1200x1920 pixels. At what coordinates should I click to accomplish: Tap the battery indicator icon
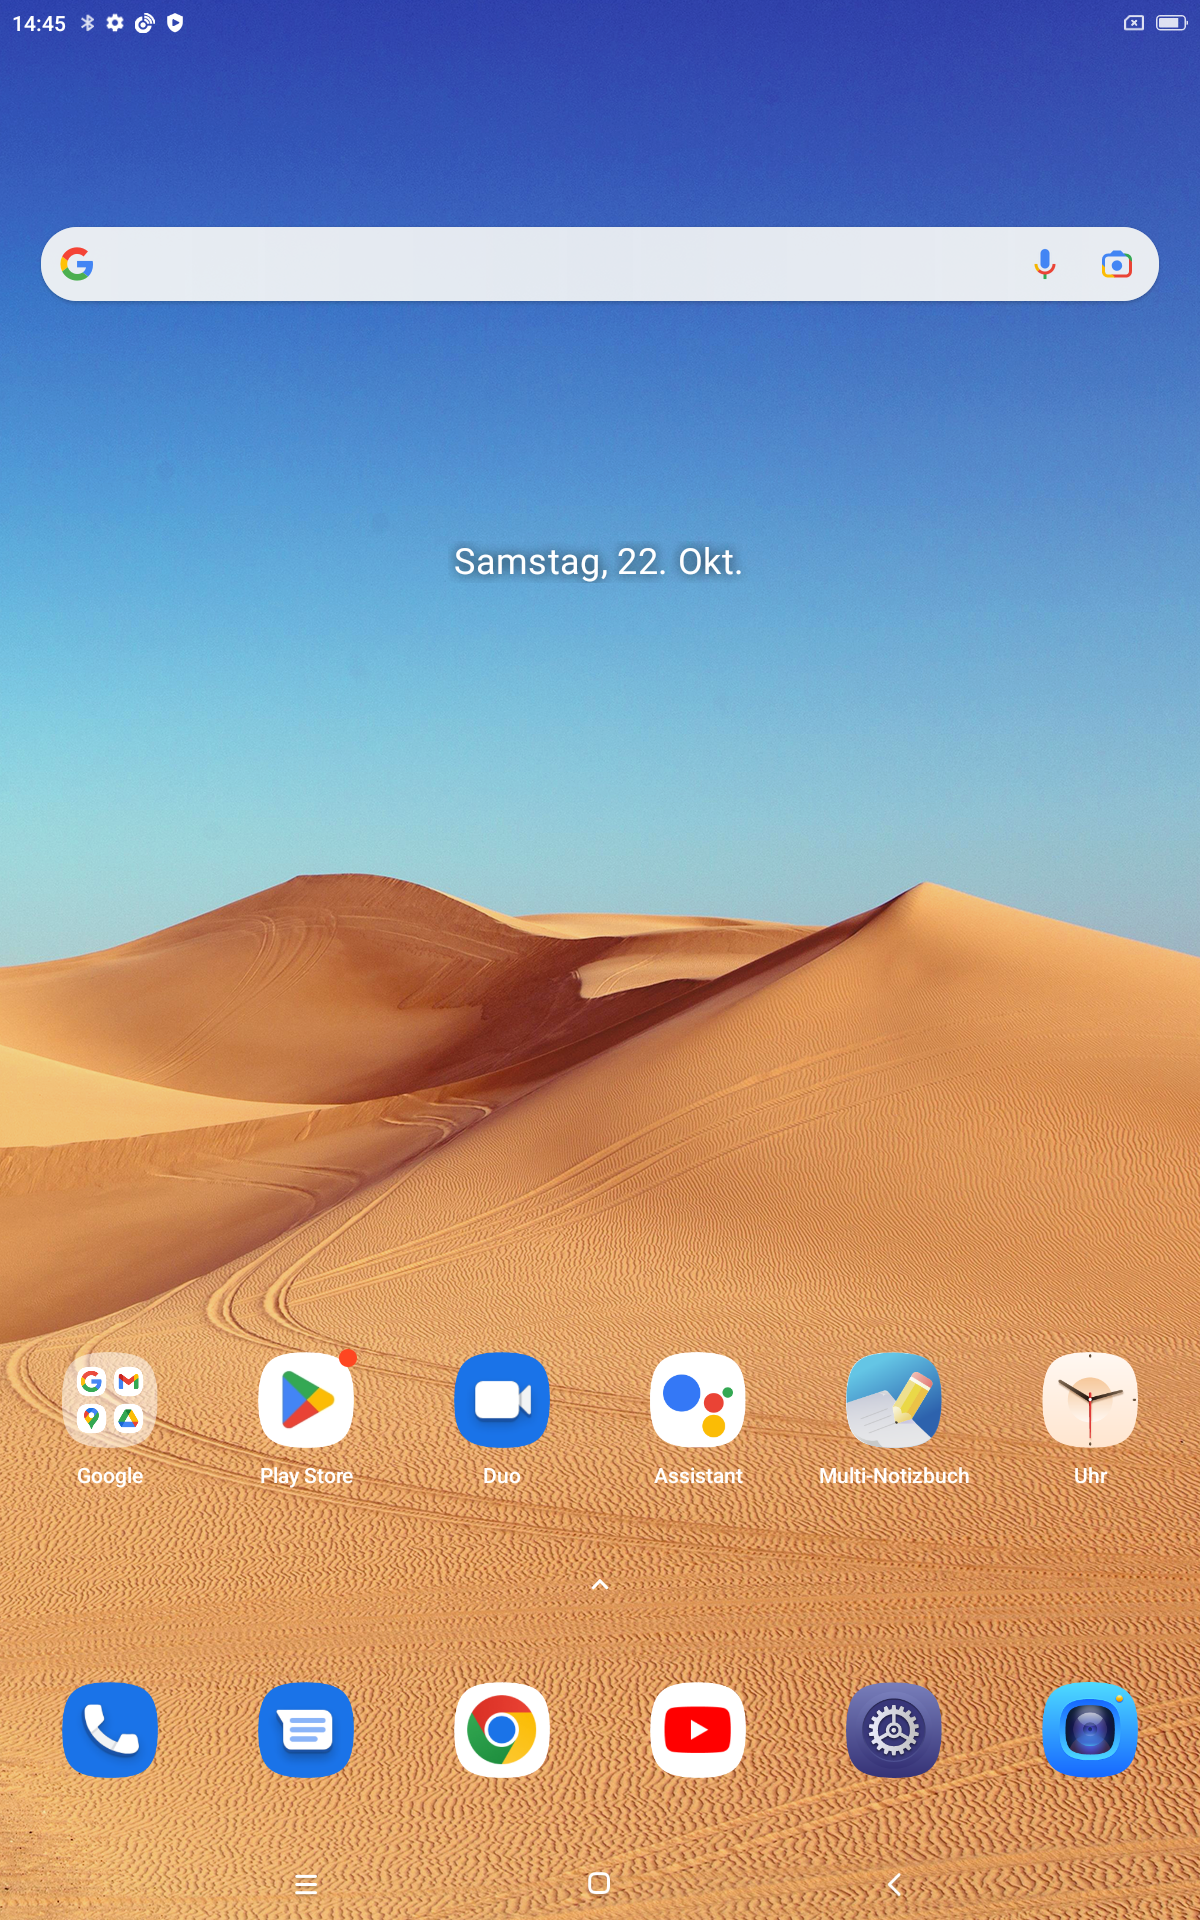1172,23
